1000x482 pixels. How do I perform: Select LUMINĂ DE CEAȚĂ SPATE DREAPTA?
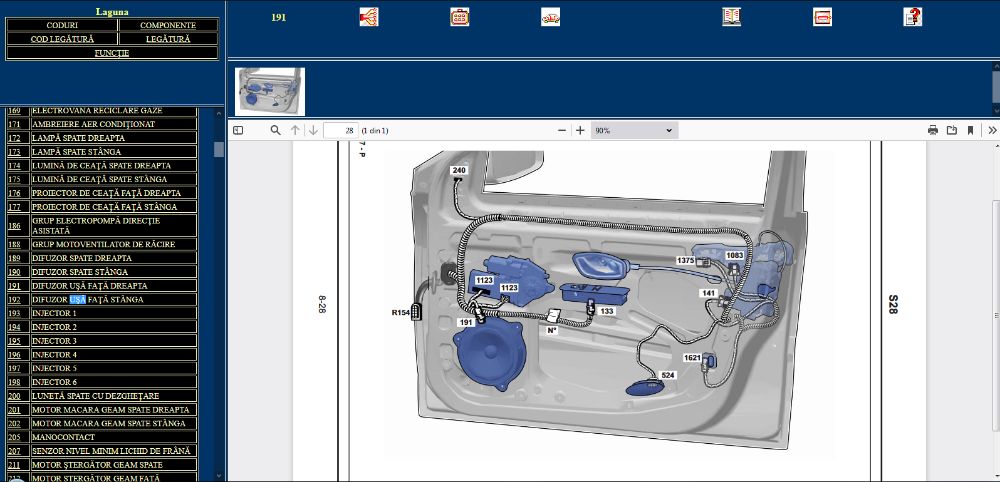(114, 165)
